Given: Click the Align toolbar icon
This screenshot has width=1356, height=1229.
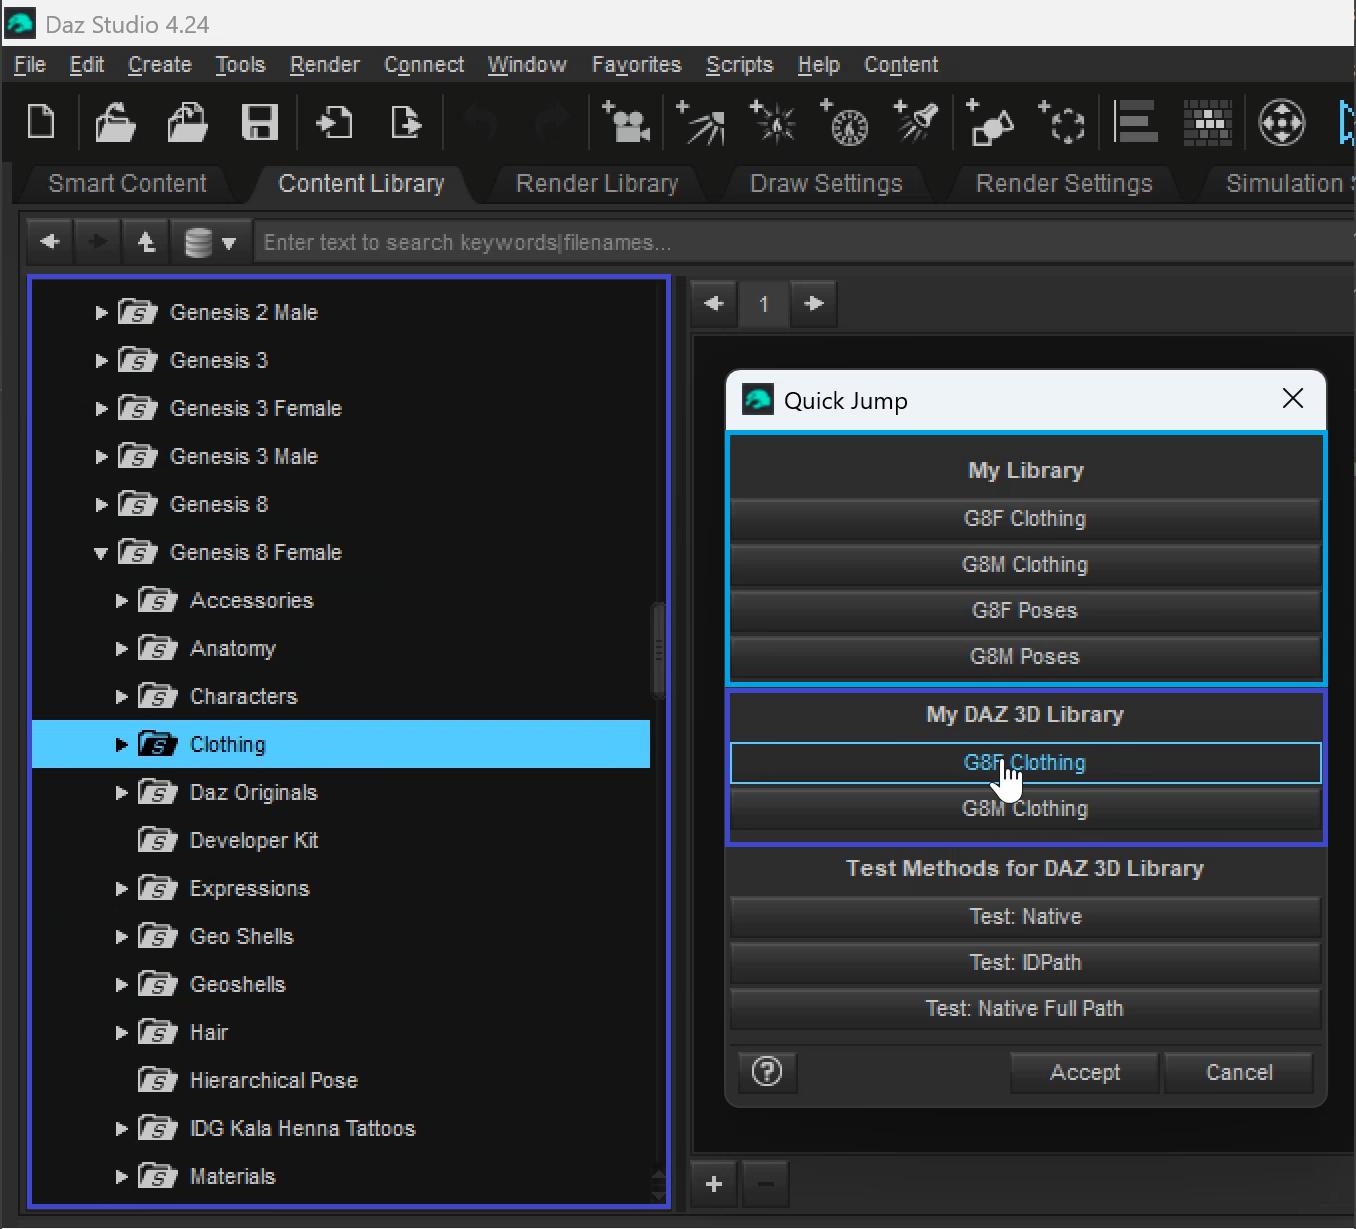Looking at the screenshot, I should (1135, 122).
